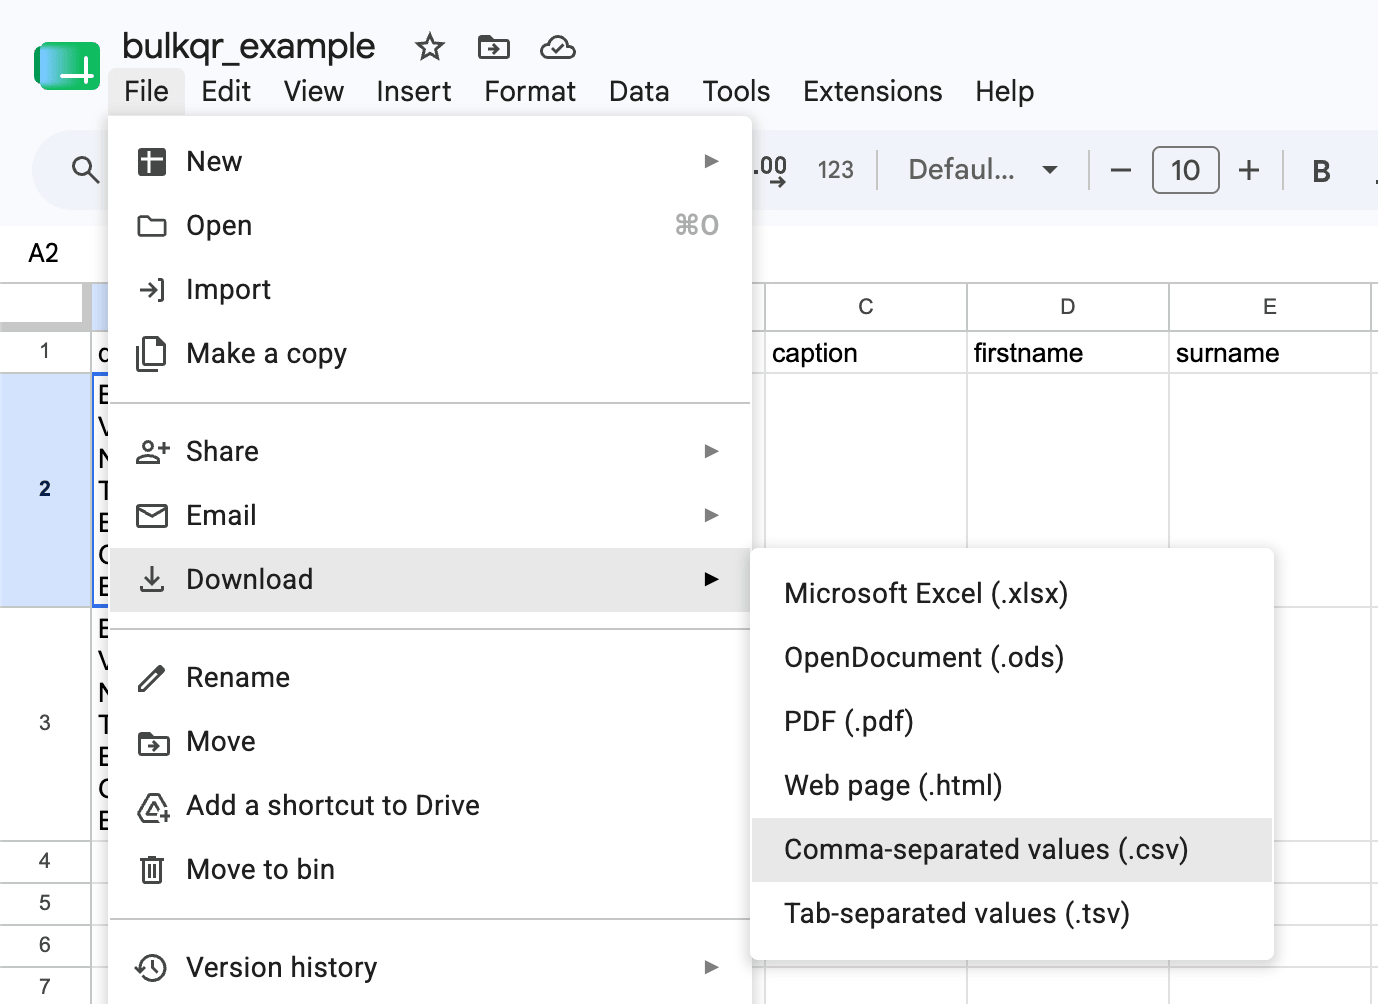Viewport: 1378px width, 1004px height.
Task: Click the Make a copy icon
Action: (152, 353)
